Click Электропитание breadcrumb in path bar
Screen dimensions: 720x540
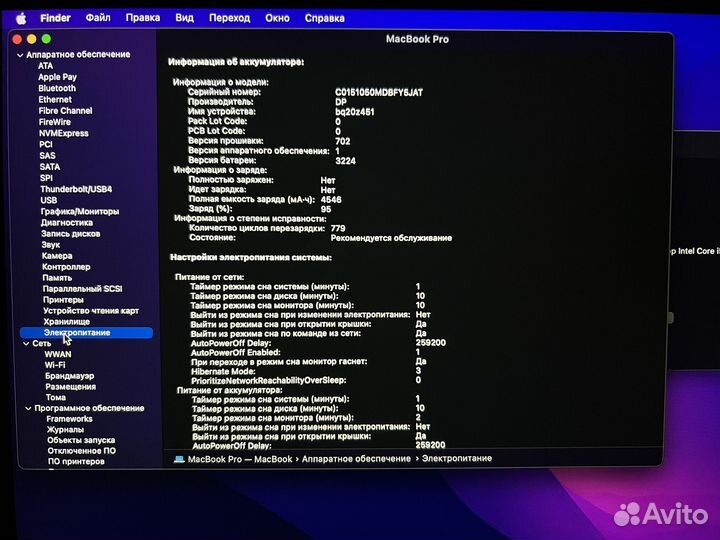click(457, 458)
